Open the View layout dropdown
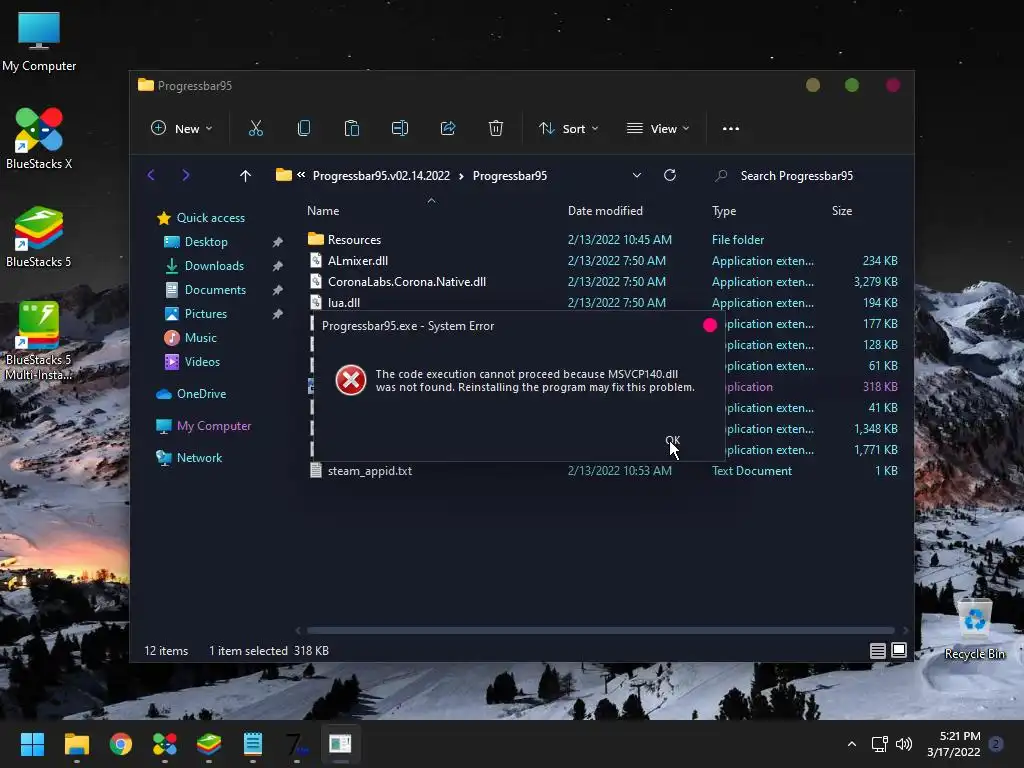 tap(658, 129)
